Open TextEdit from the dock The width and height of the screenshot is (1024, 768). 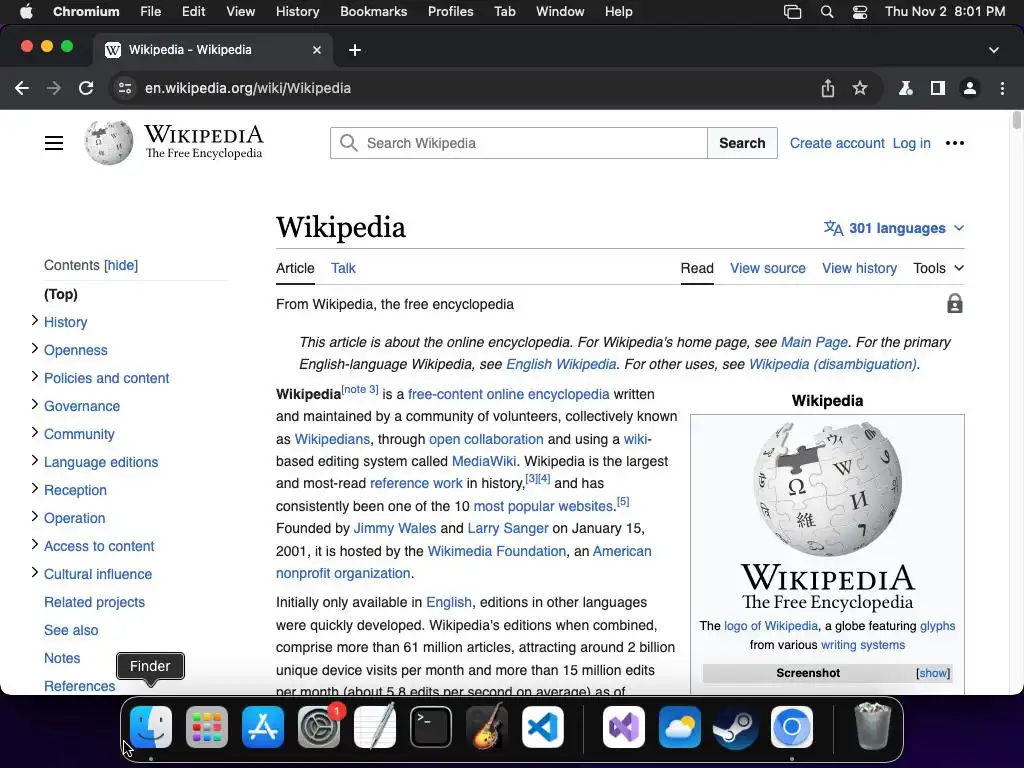[x=375, y=727]
